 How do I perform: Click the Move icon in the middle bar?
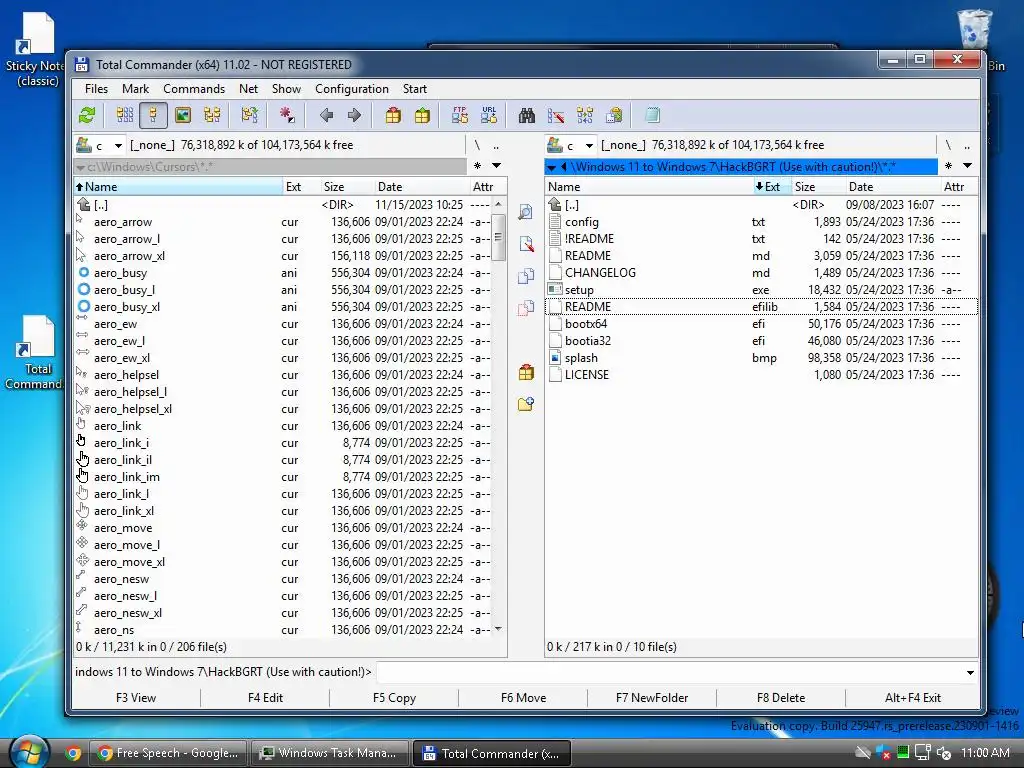[x=526, y=308]
